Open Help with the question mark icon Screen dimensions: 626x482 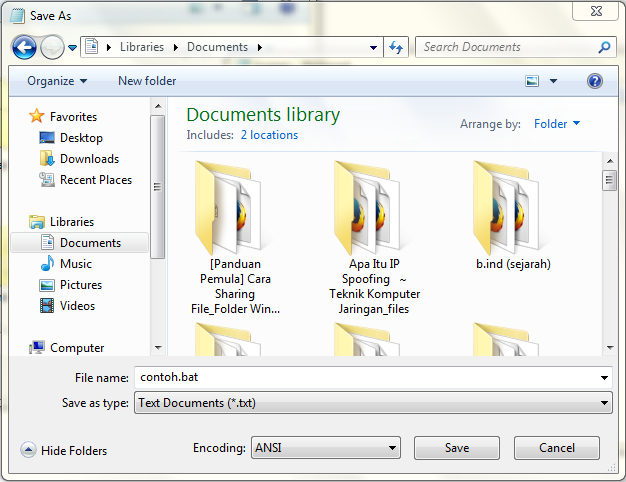[x=594, y=81]
